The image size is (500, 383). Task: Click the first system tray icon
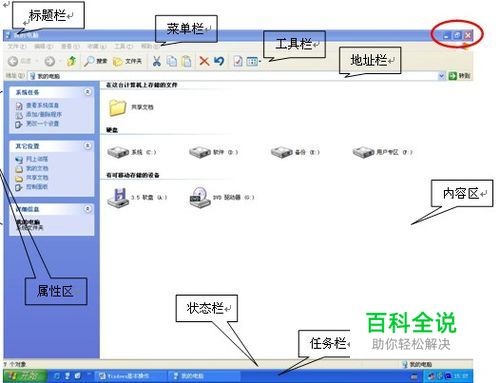click(432, 376)
